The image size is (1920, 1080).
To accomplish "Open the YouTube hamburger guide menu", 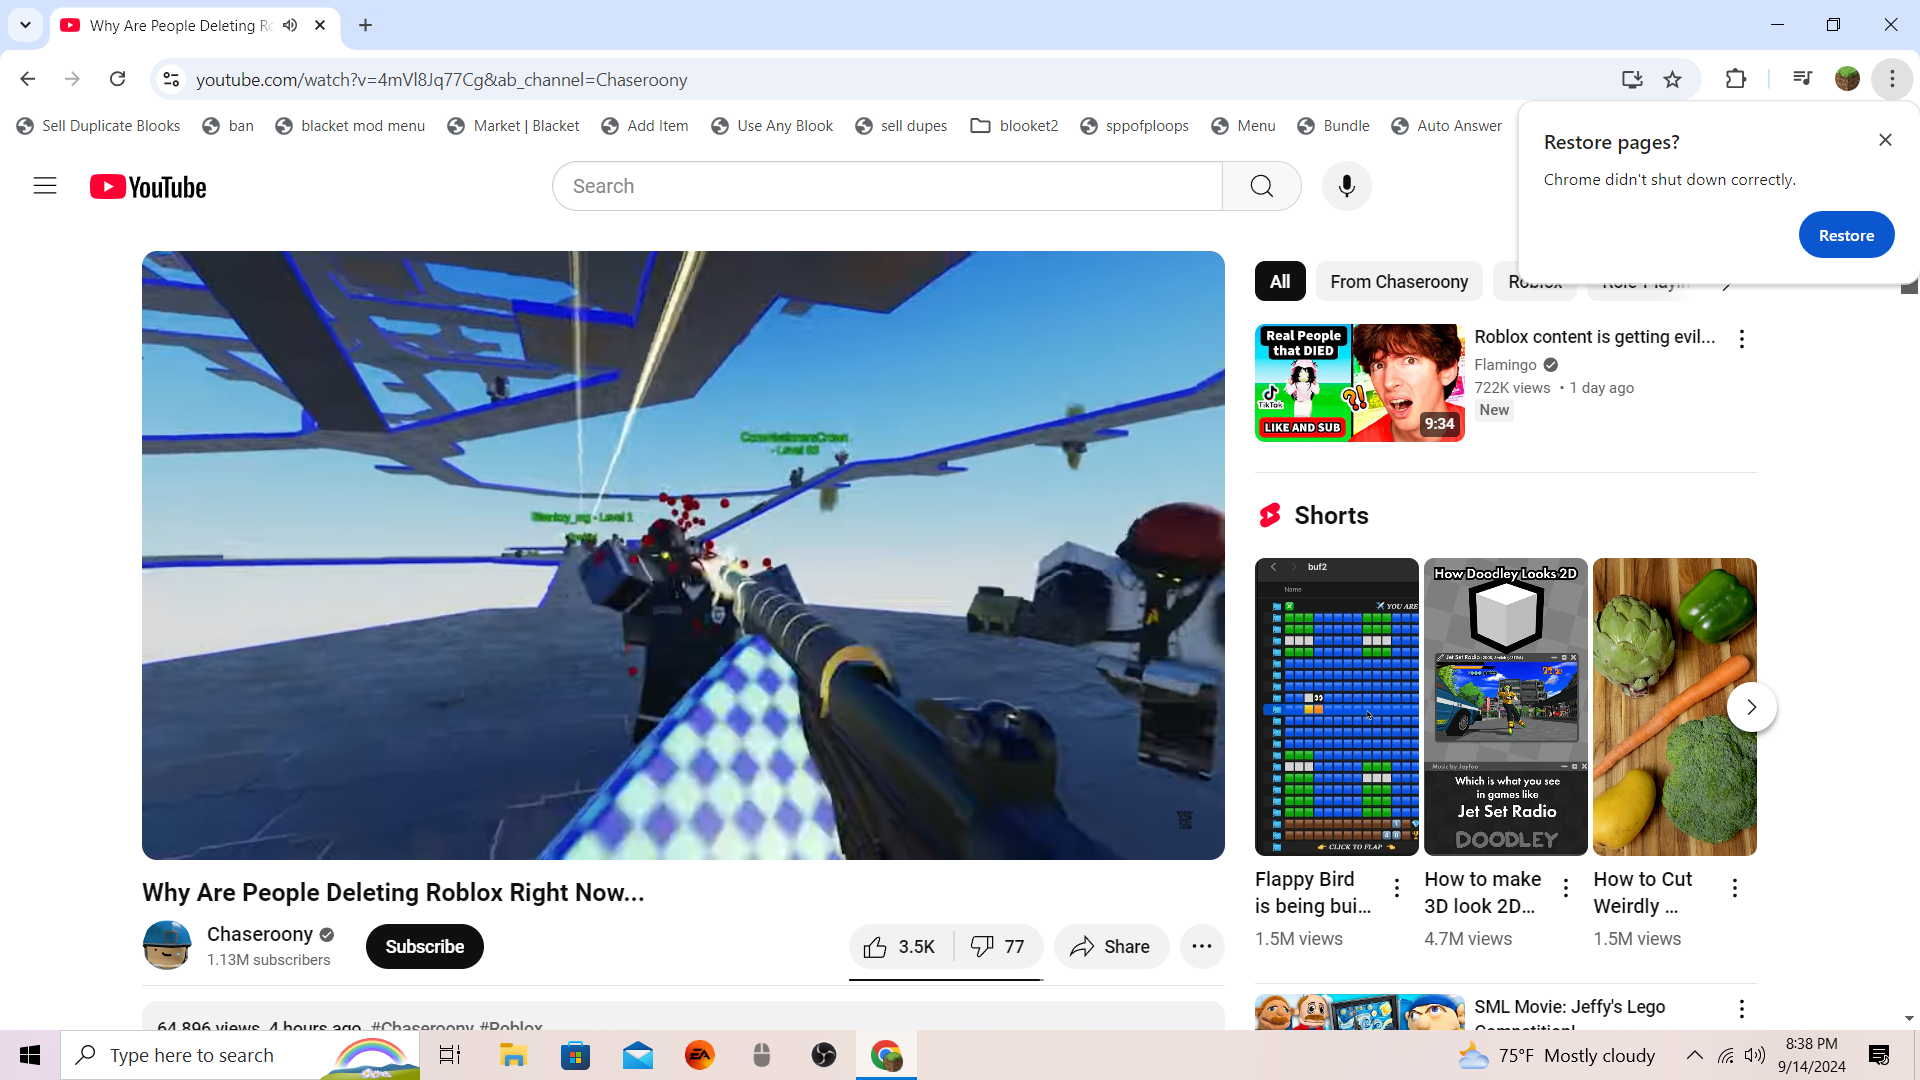I will pyautogui.click(x=45, y=186).
